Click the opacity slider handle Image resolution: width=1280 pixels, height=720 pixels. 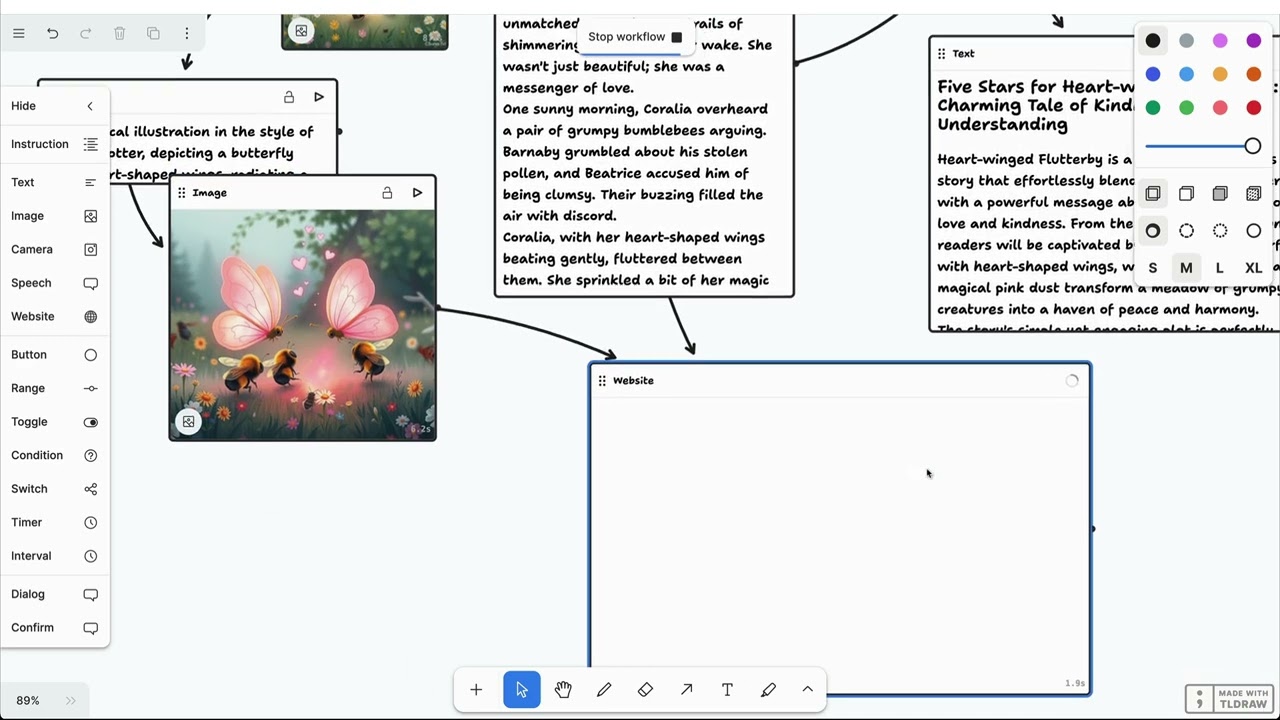(1252, 146)
